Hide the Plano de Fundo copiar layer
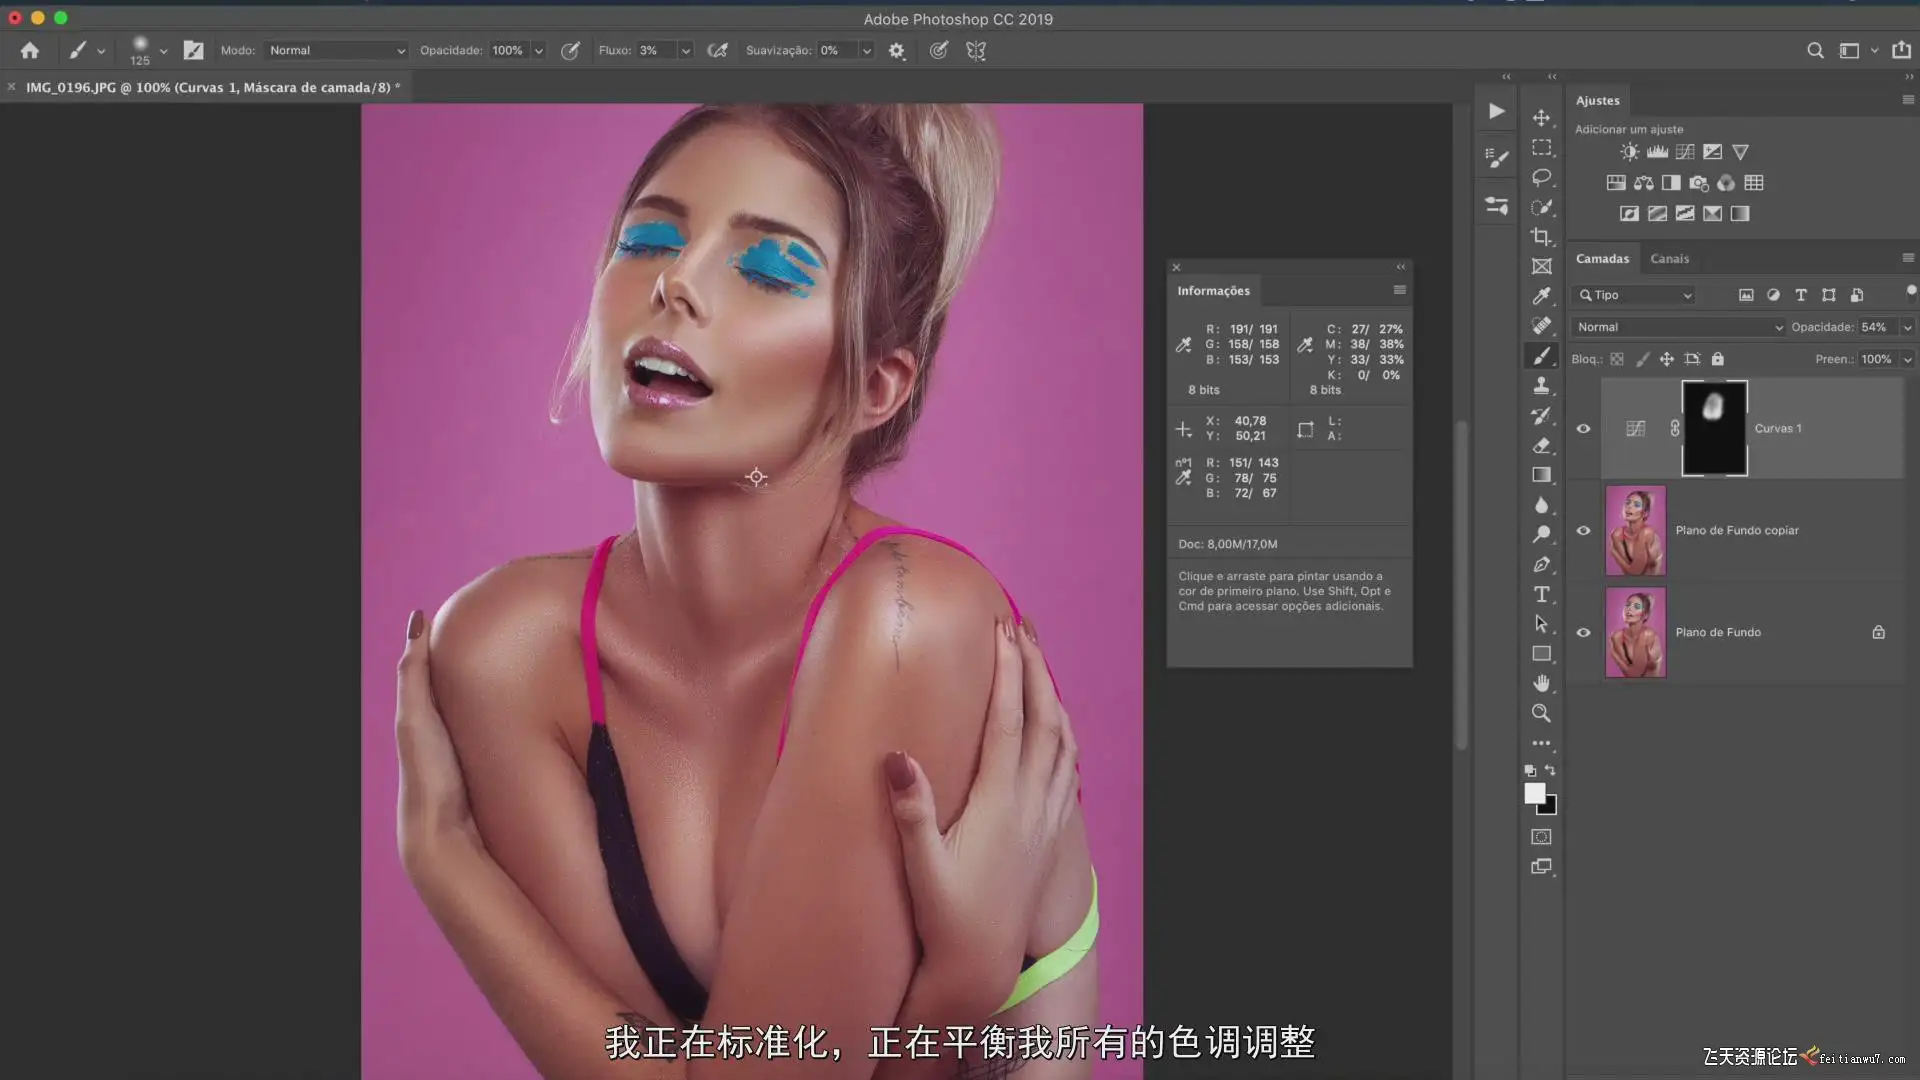The height and width of the screenshot is (1080, 1920). [x=1583, y=530]
